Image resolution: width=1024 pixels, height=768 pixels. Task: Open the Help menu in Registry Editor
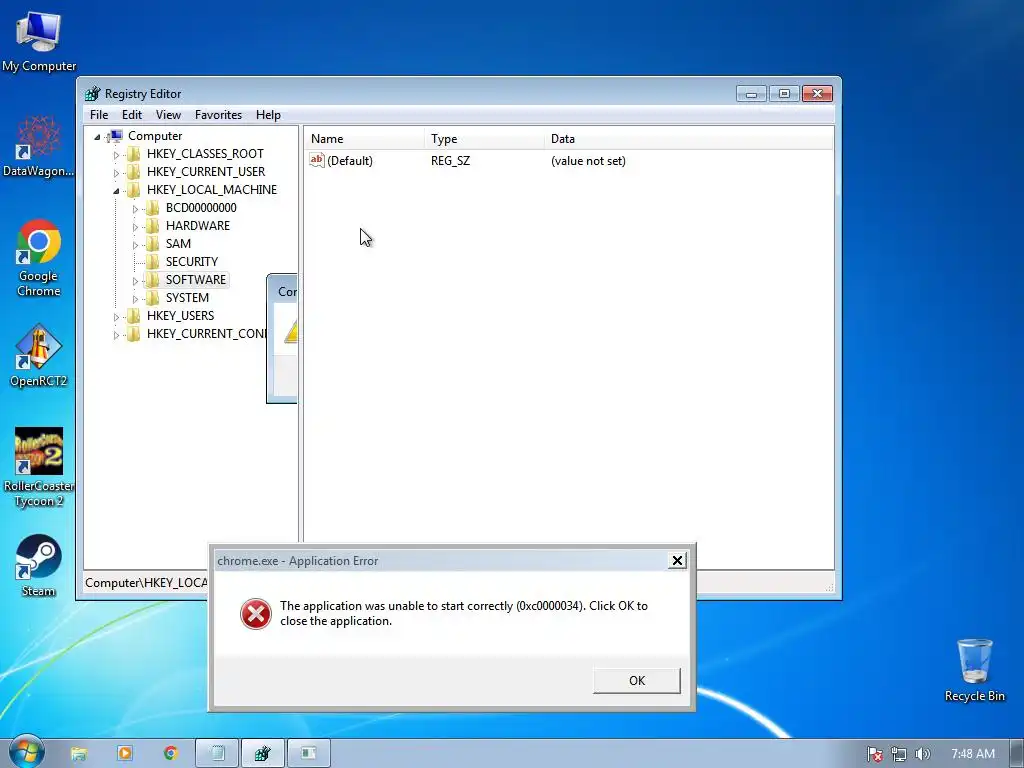pyautogui.click(x=268, y=115)
